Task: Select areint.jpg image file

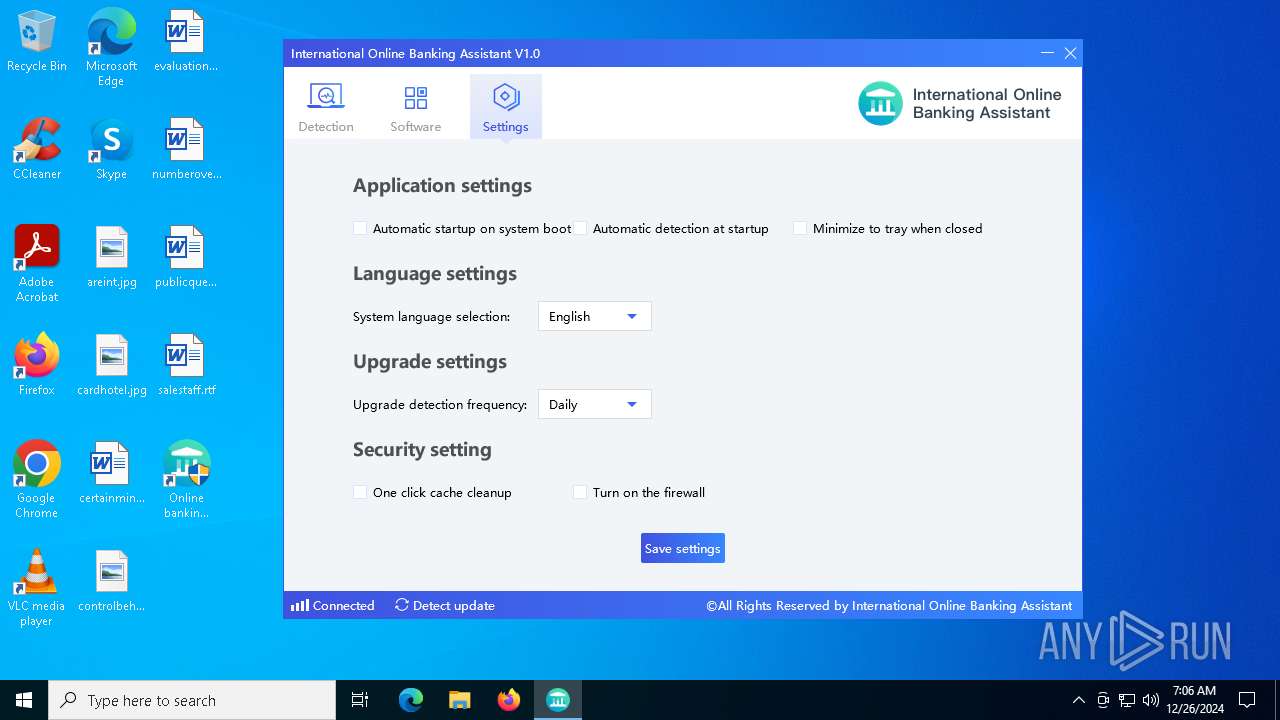Action: point(111,257)
